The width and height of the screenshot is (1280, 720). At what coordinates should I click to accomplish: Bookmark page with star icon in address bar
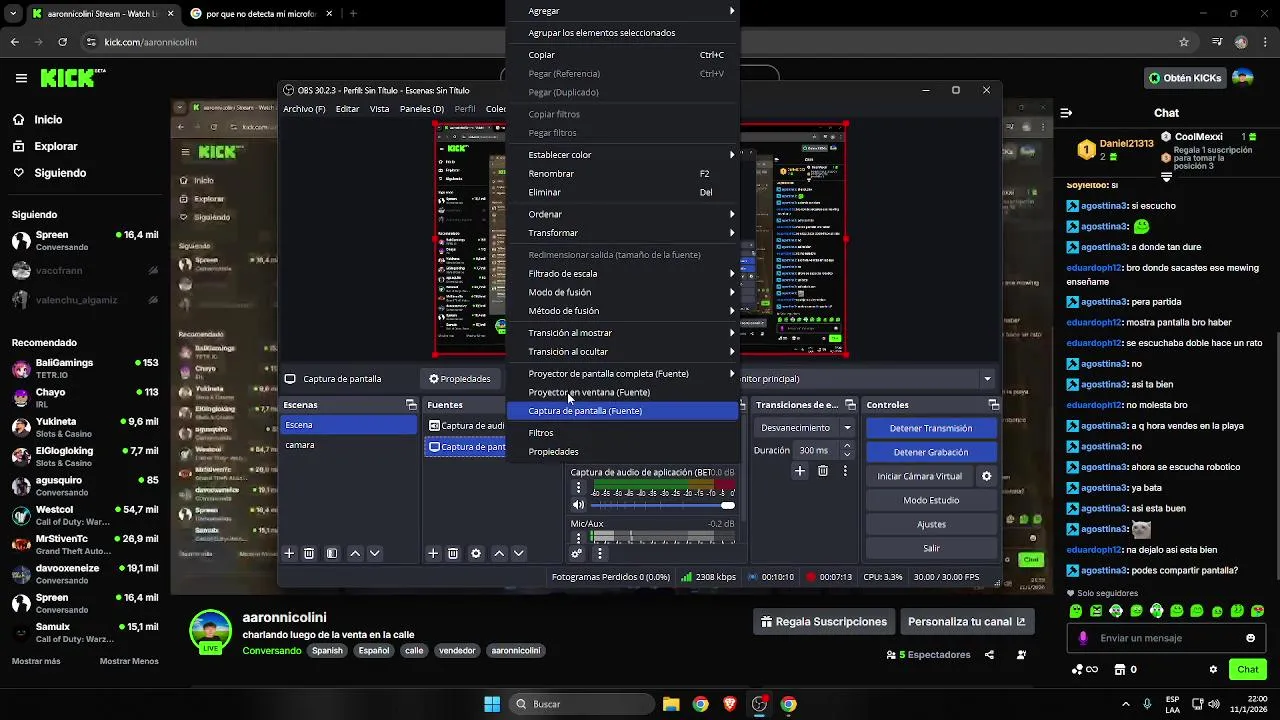point(1184,42)
